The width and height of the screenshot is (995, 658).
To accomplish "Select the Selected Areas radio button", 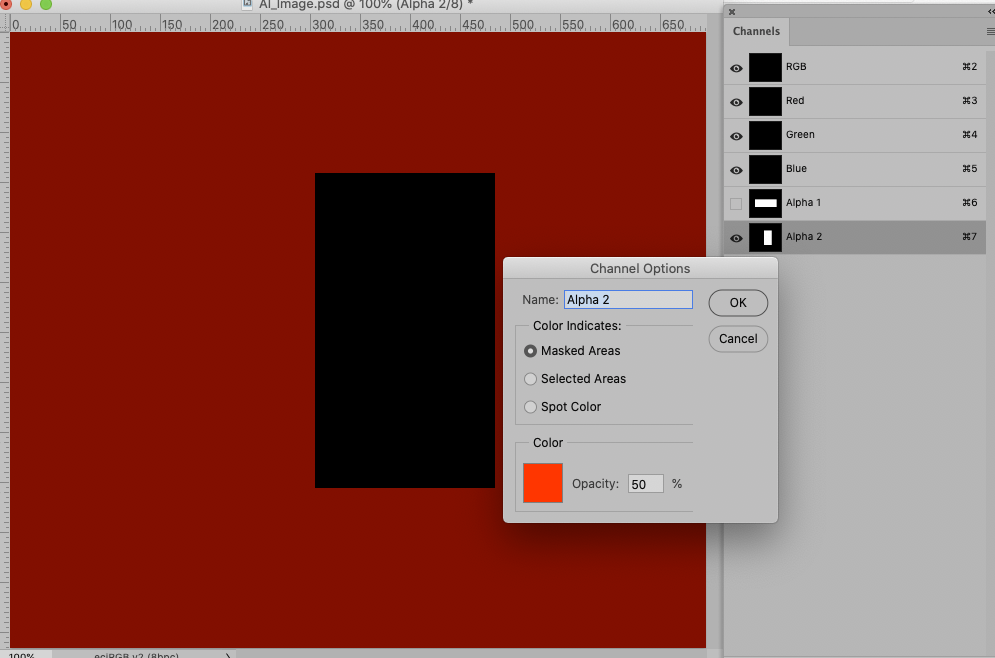I will [x=530, y=379].
